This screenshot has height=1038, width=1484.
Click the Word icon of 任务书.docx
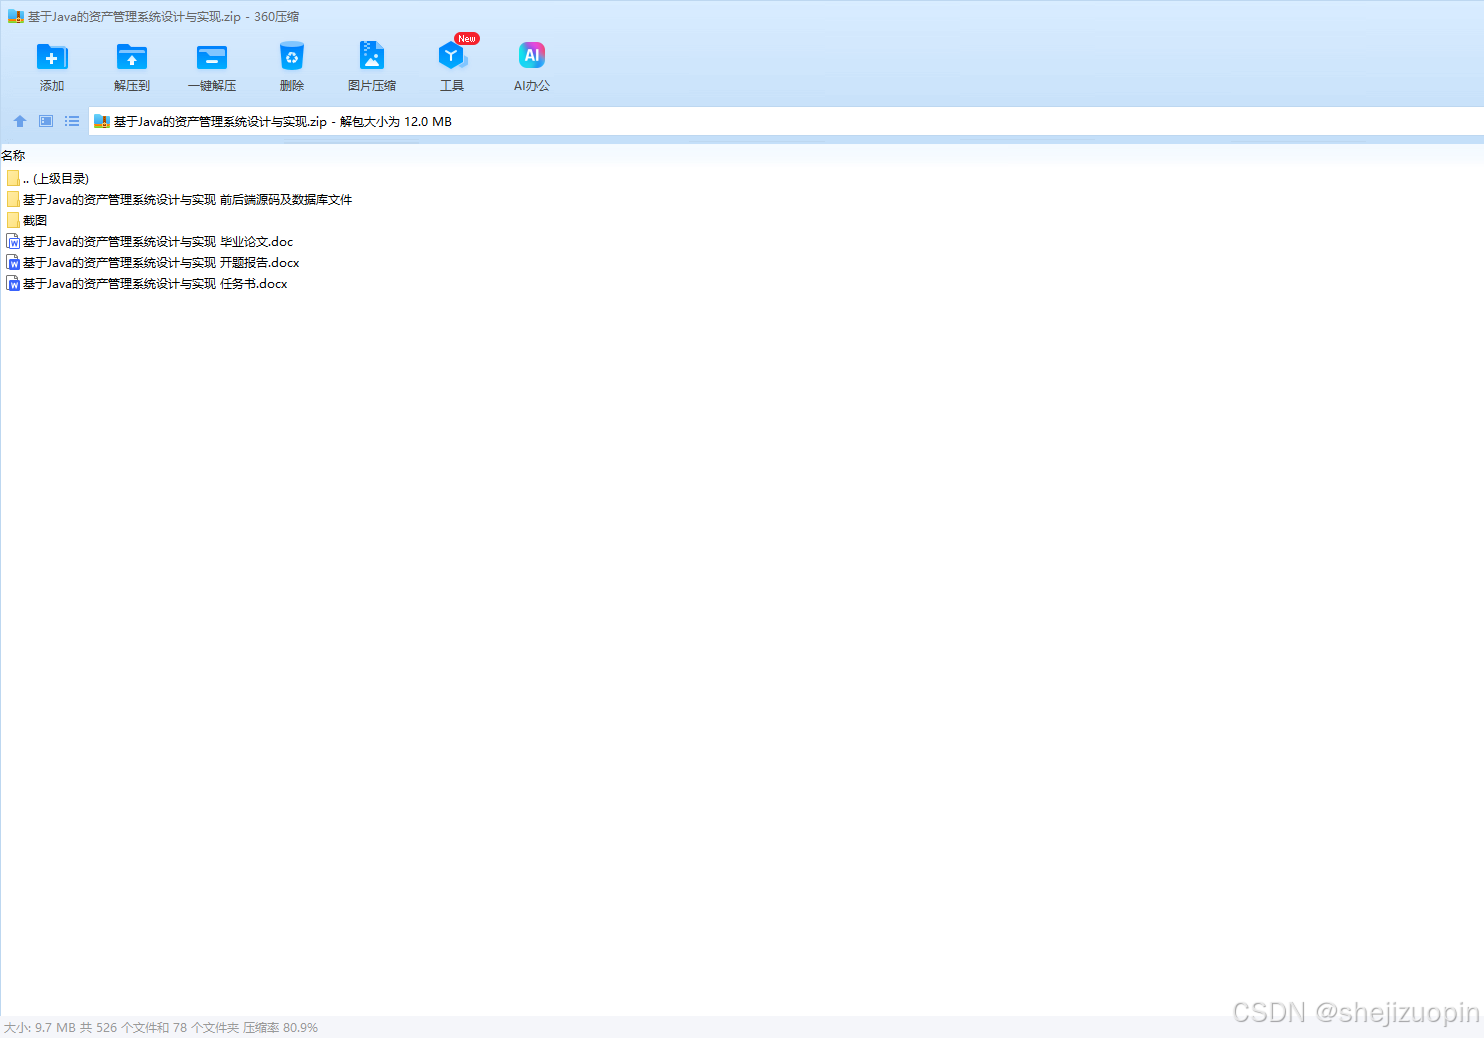coord(13,283)
